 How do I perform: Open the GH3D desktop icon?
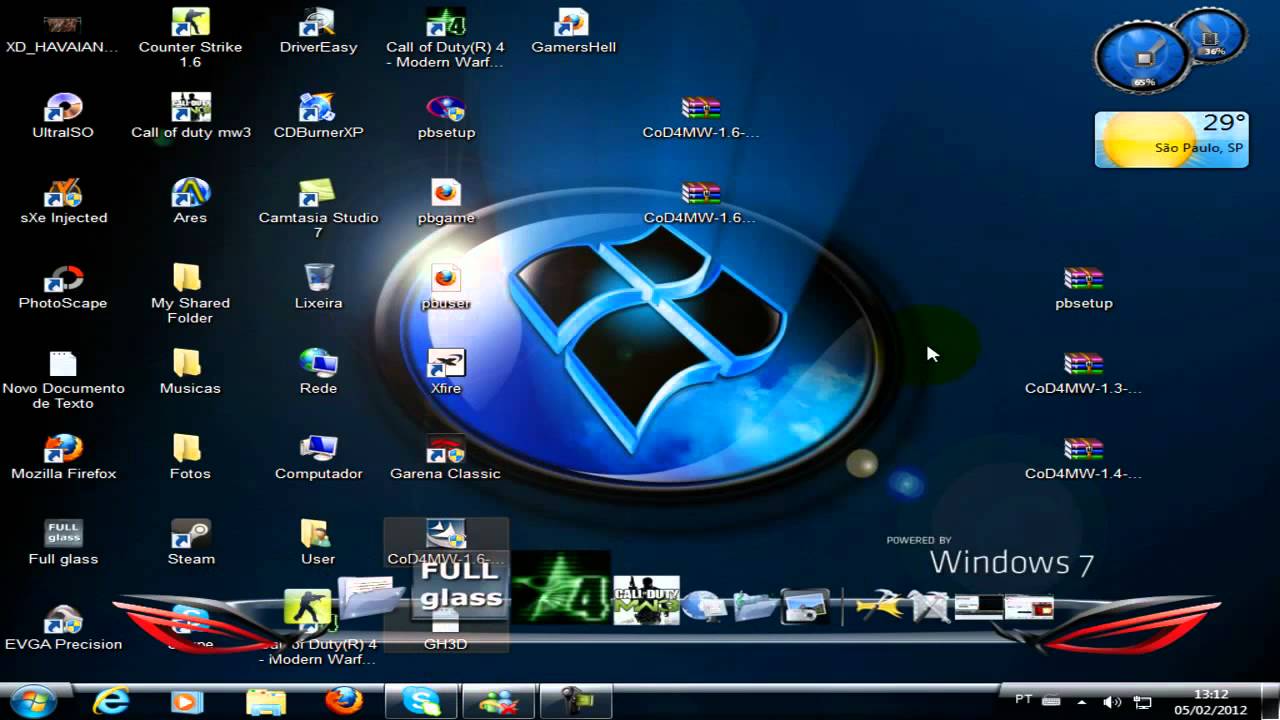click(446, 634)
